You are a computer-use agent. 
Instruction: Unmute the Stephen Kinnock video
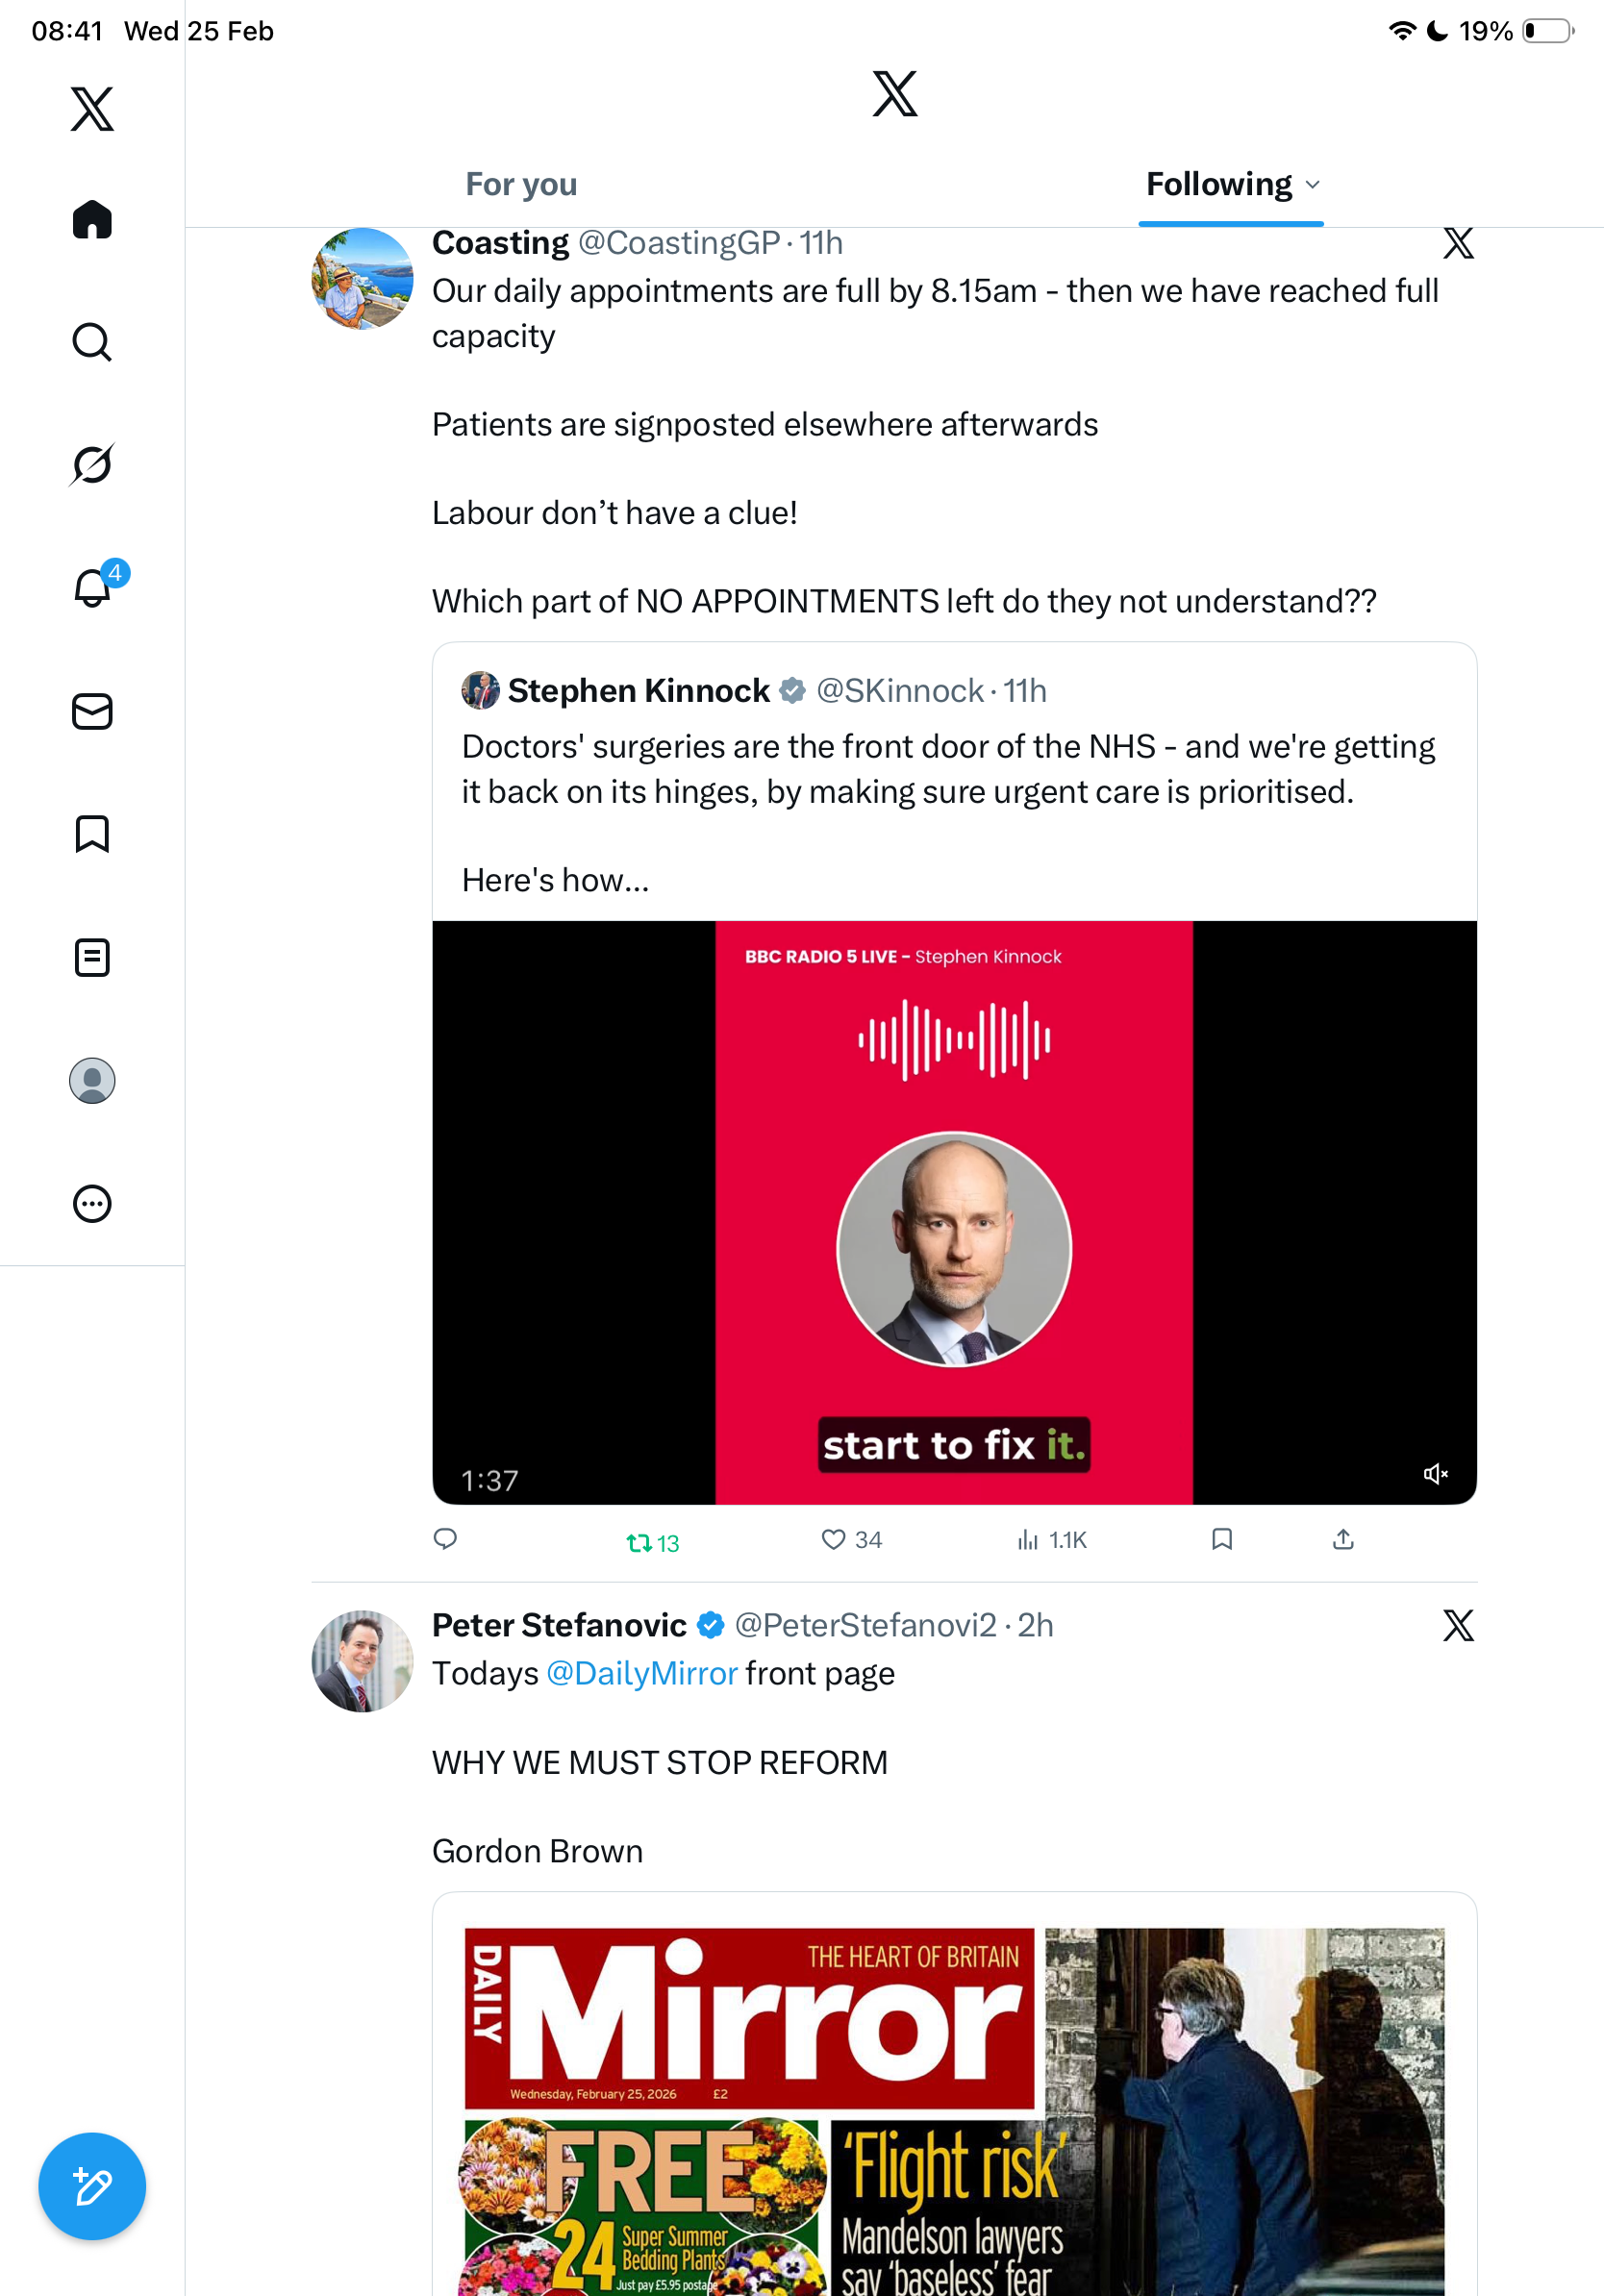click(x=1435, y=1474)
